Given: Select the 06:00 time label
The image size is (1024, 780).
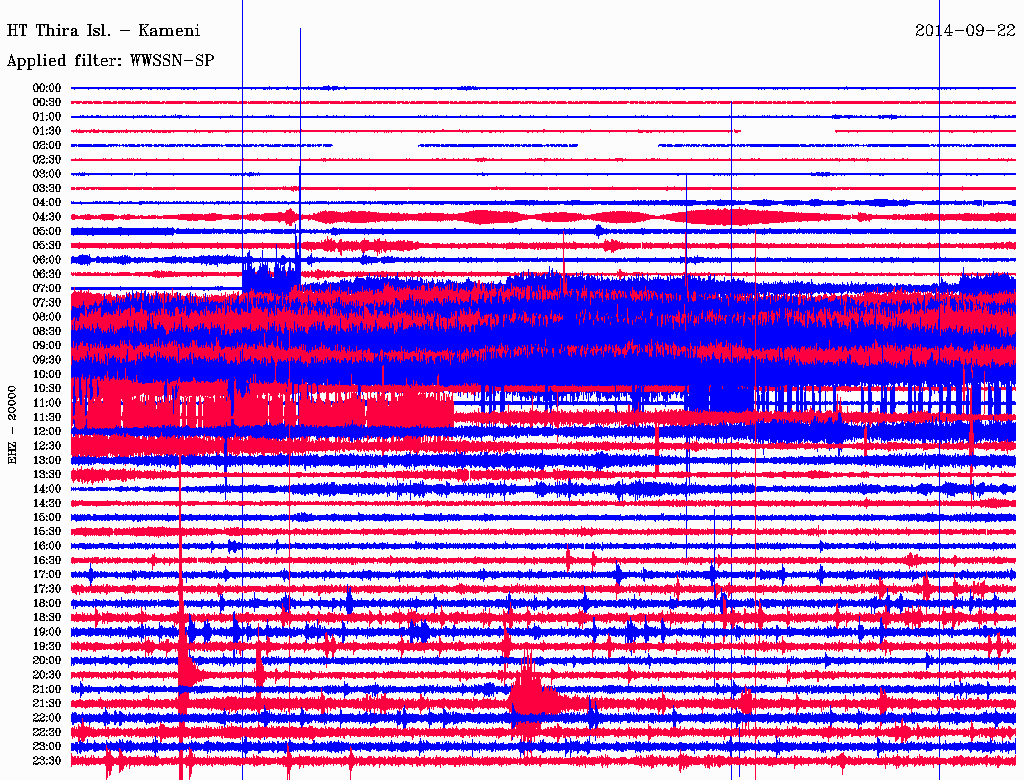Looking at the screenshot, I should [x=47, y=259].
